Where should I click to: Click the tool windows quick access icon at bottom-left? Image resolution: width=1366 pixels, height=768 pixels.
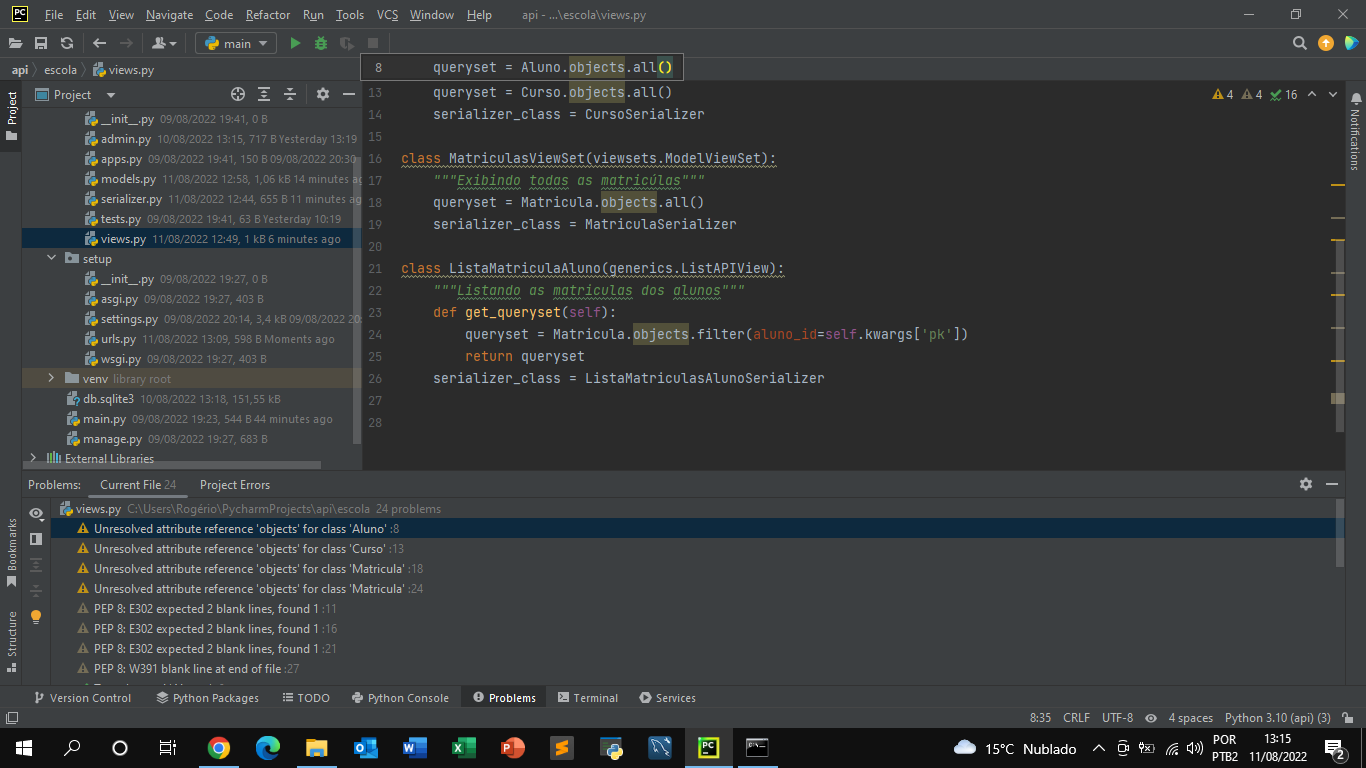coord(11,718)
